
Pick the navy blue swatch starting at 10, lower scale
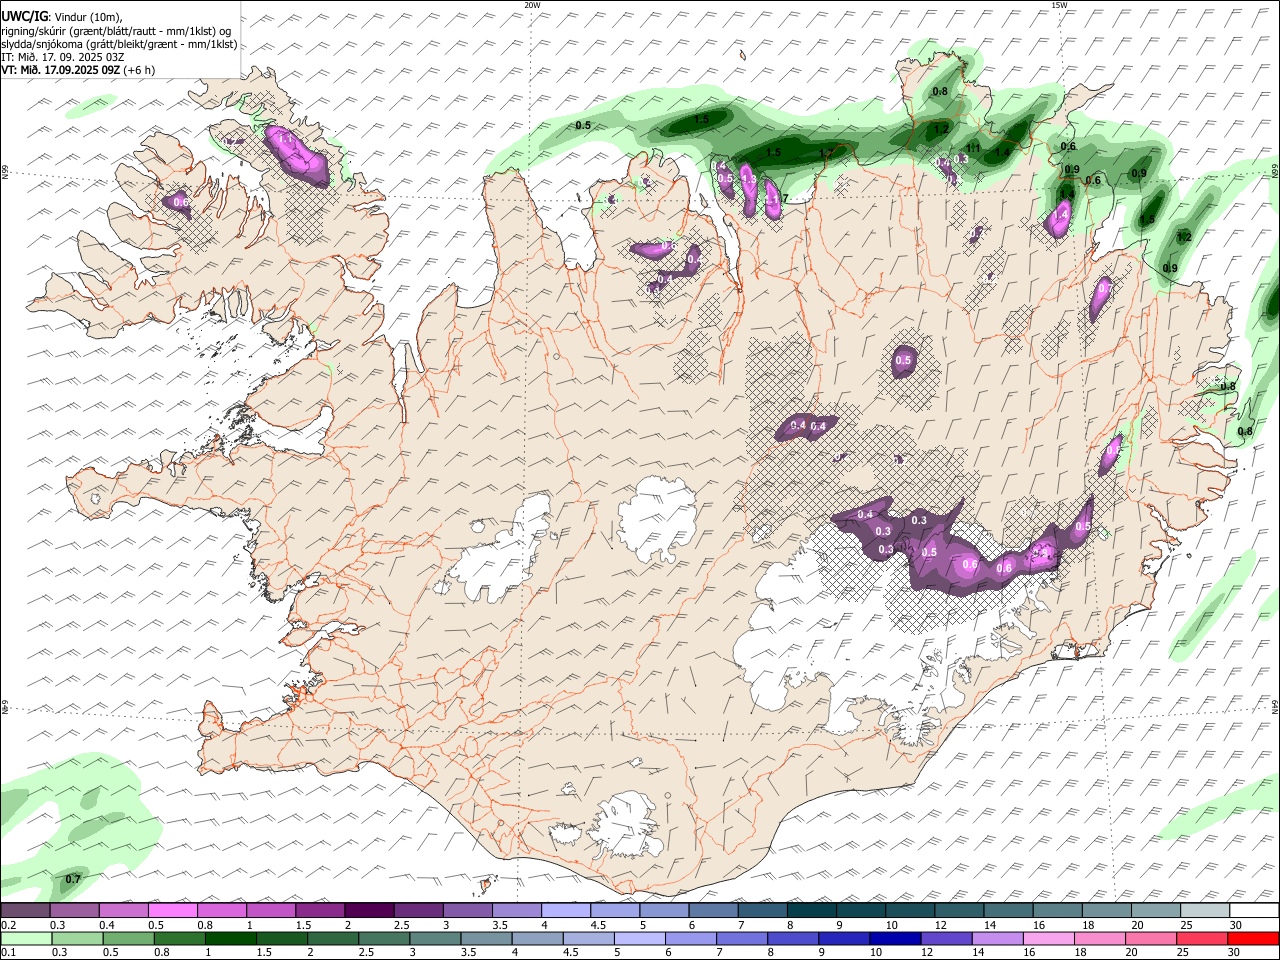click(x=893, y=939)
